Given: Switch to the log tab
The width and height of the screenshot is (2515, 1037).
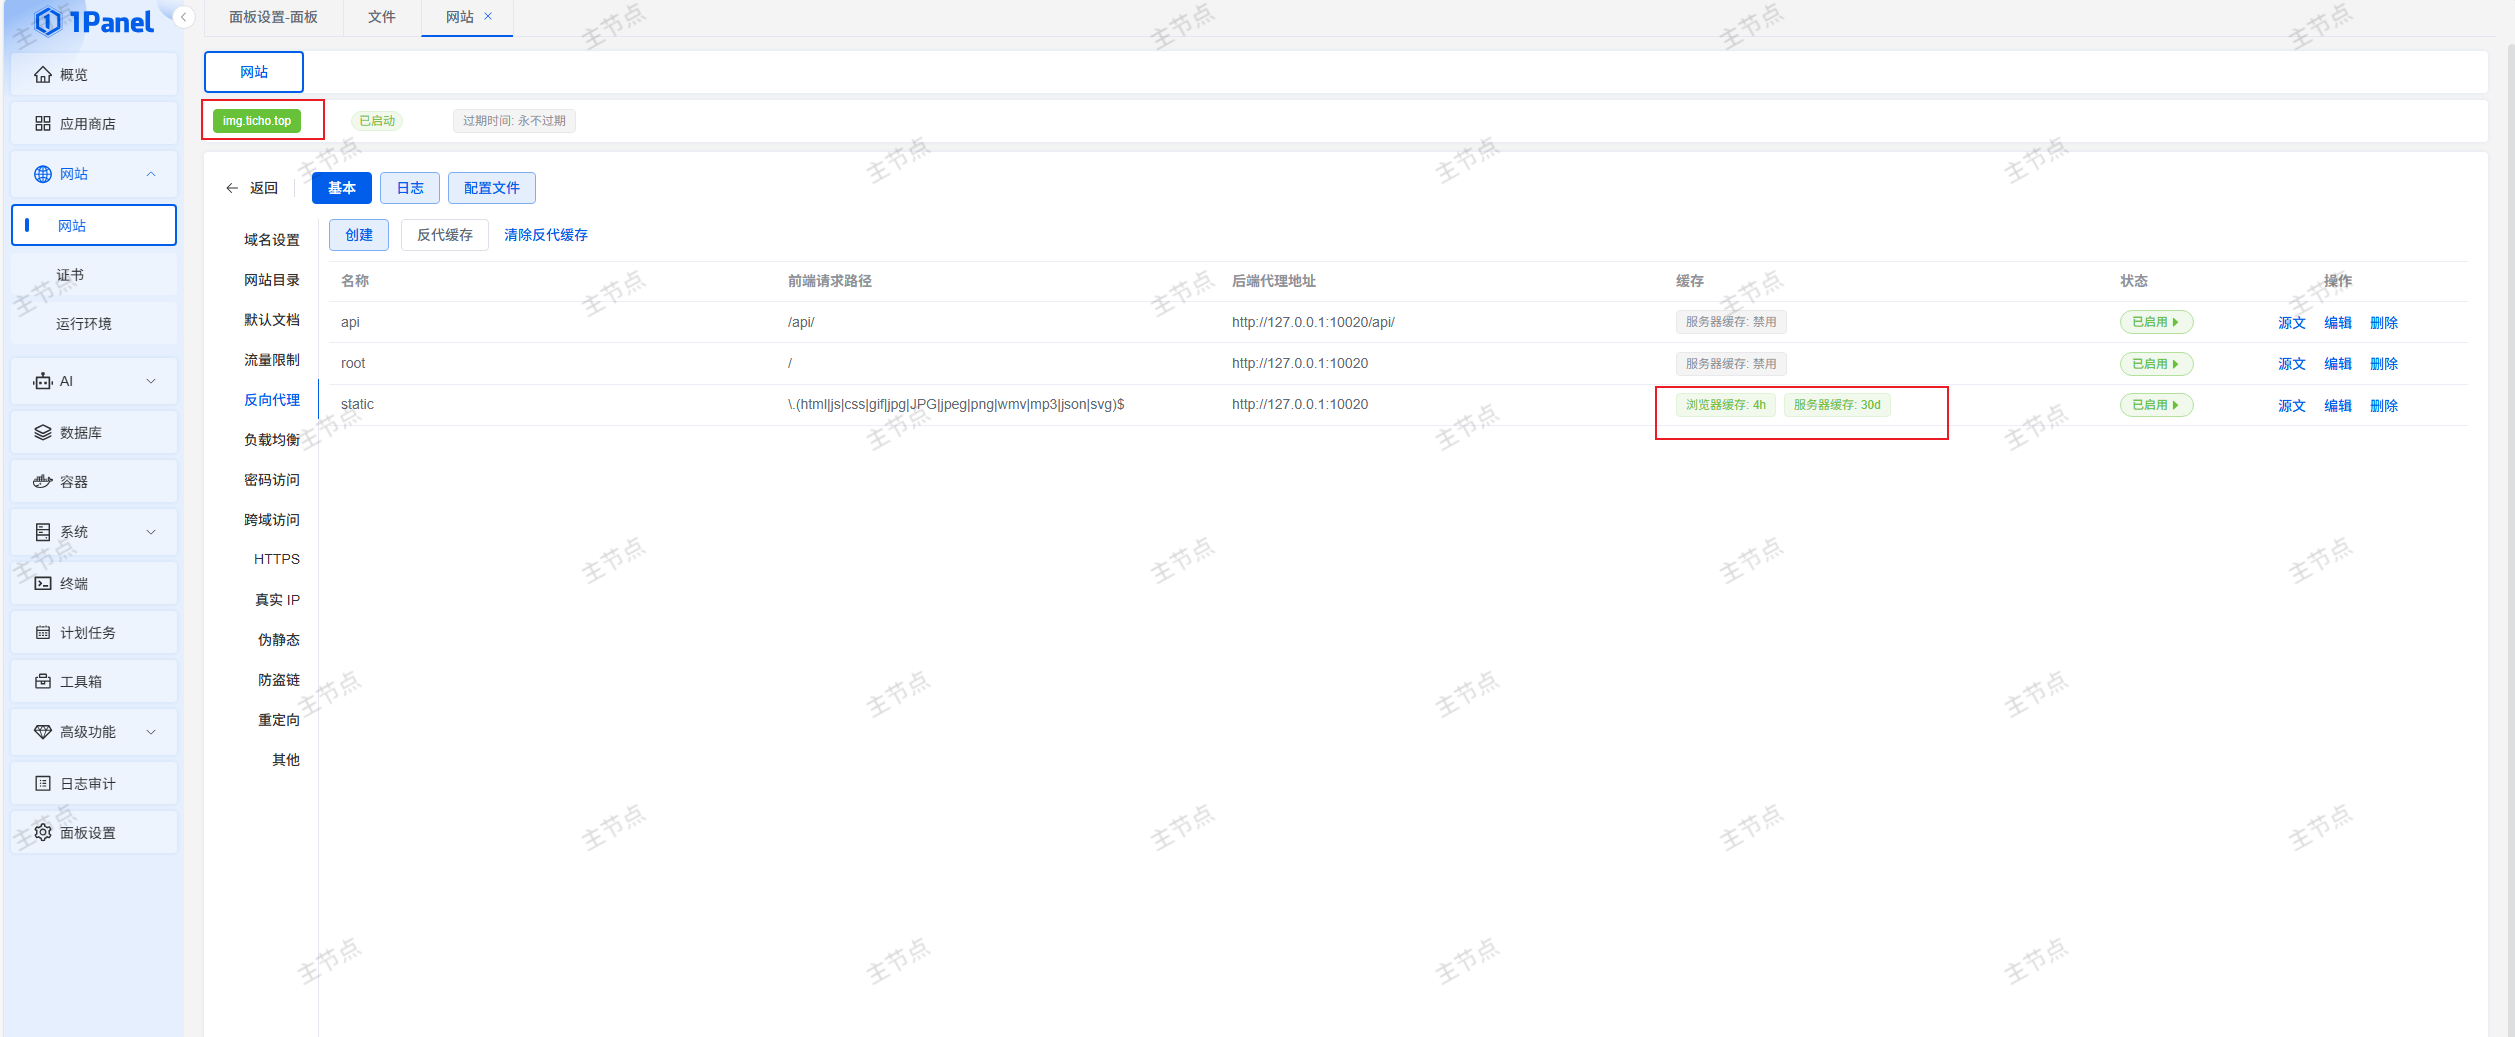Looking at the screenshot, I should click(410, 188).
